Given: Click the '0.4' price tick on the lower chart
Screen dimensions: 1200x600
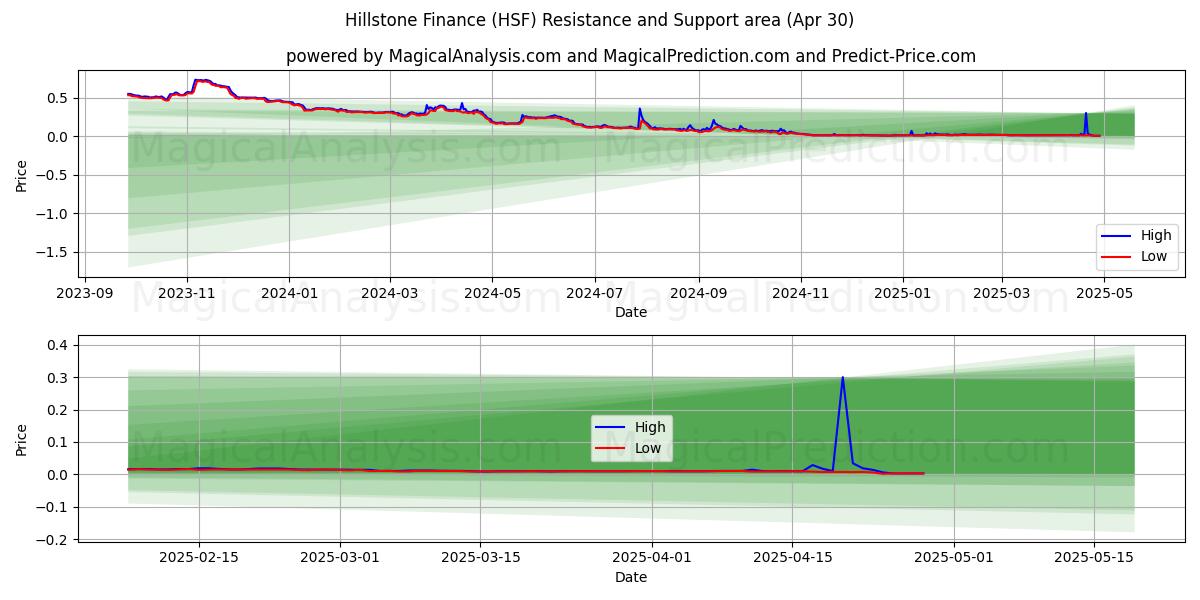Looking at the screenshot, I should click(60, 345).
